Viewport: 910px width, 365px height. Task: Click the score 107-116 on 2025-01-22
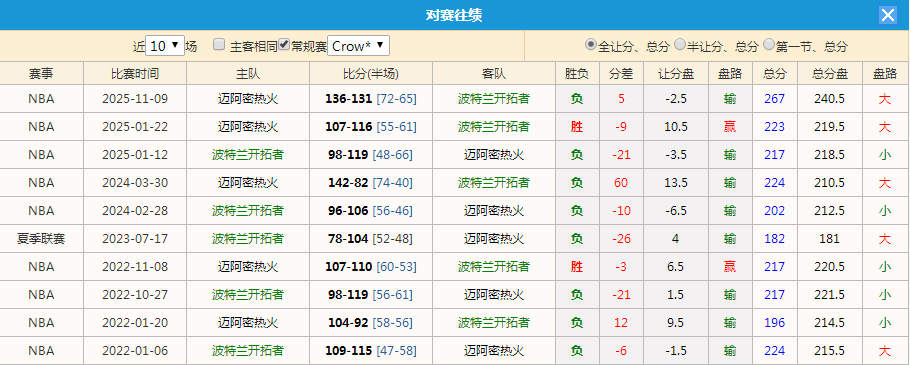click(x=348, y=127)
